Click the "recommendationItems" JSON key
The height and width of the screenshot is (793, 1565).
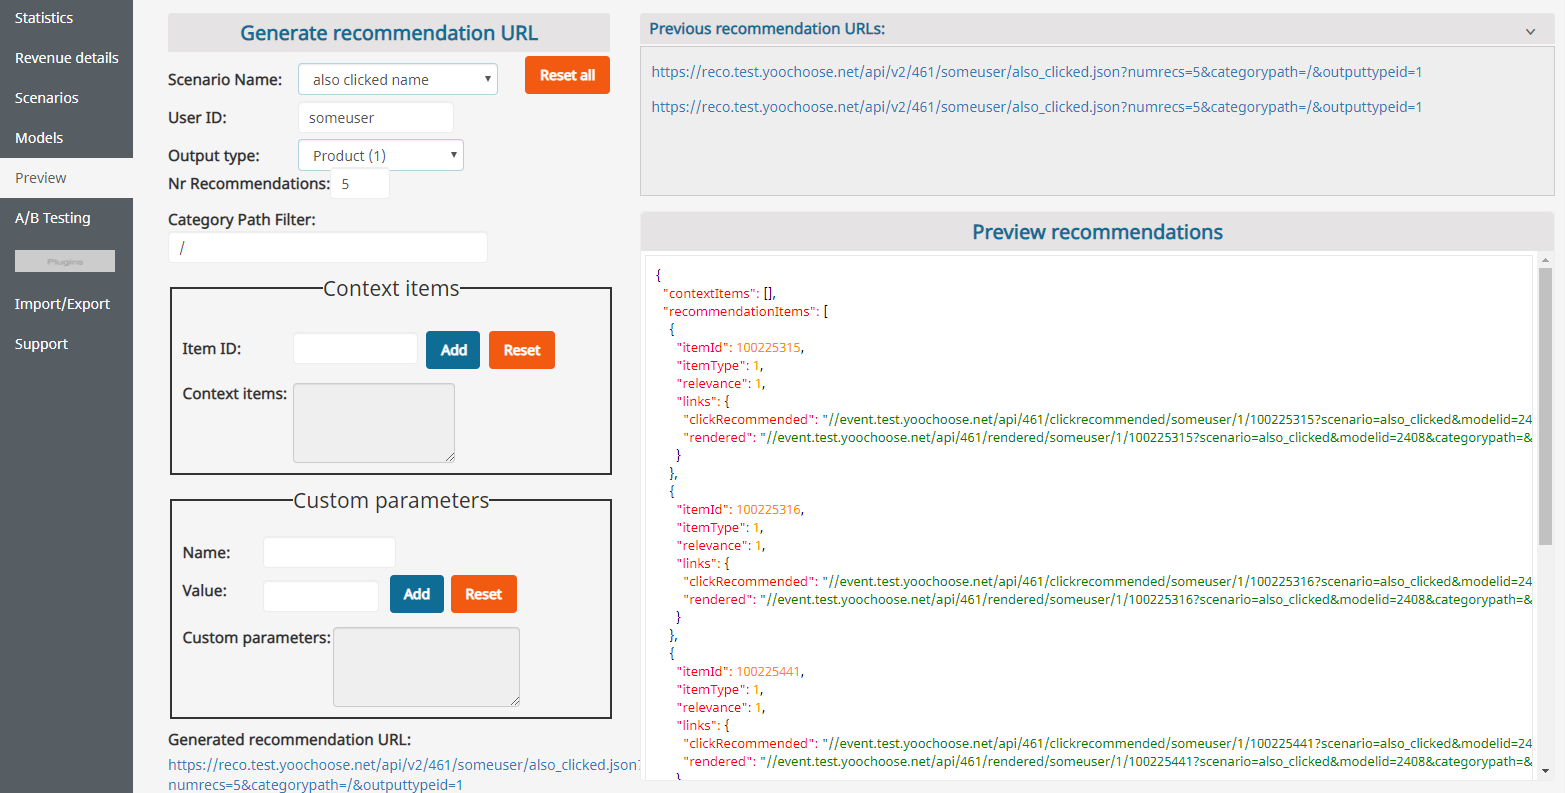point(739,312)
